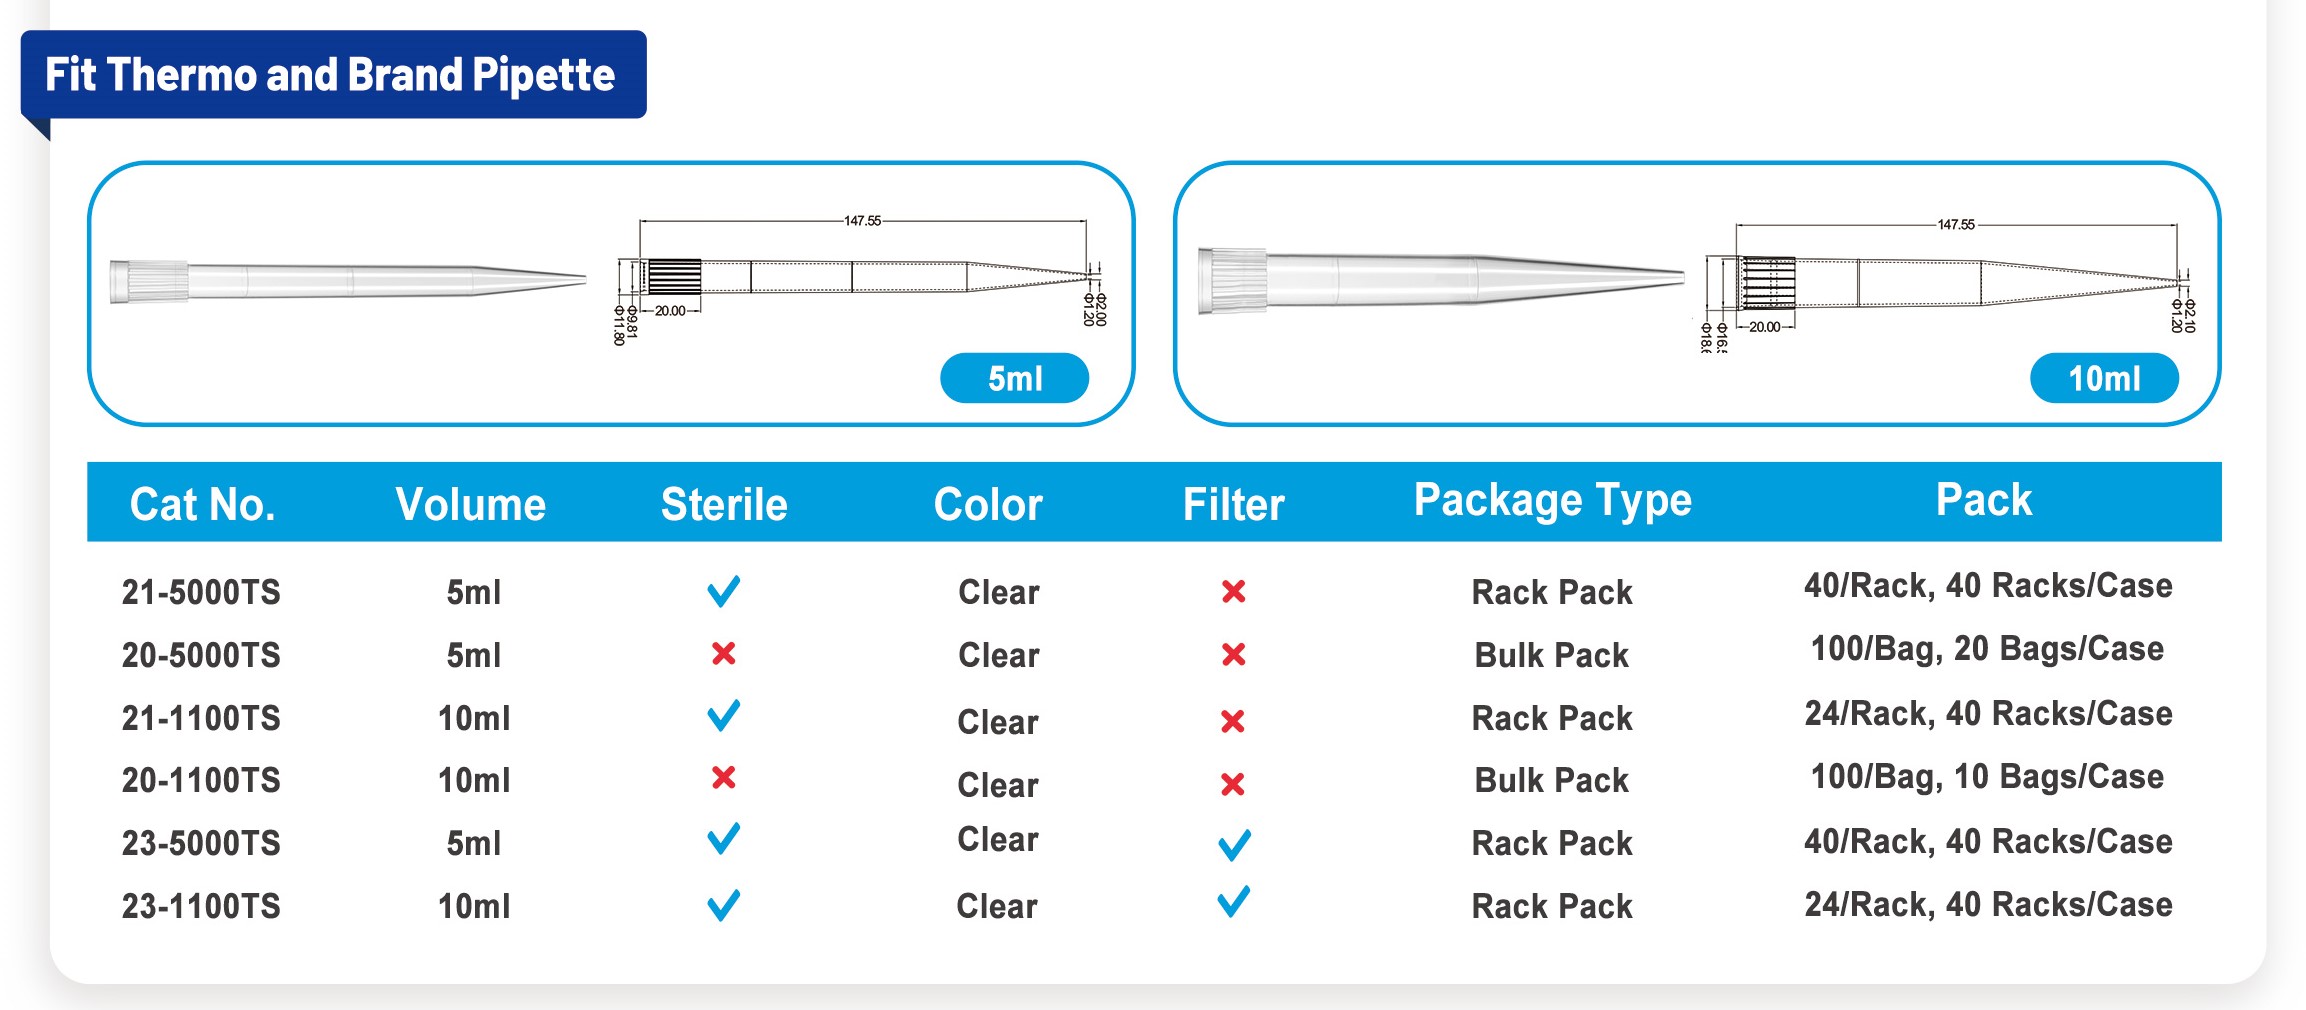Click the Sterile checkmark for 21-5000TS
Image resolution: width=2306 pixels, height=1010 pixels.
click(x=723, y=591)
